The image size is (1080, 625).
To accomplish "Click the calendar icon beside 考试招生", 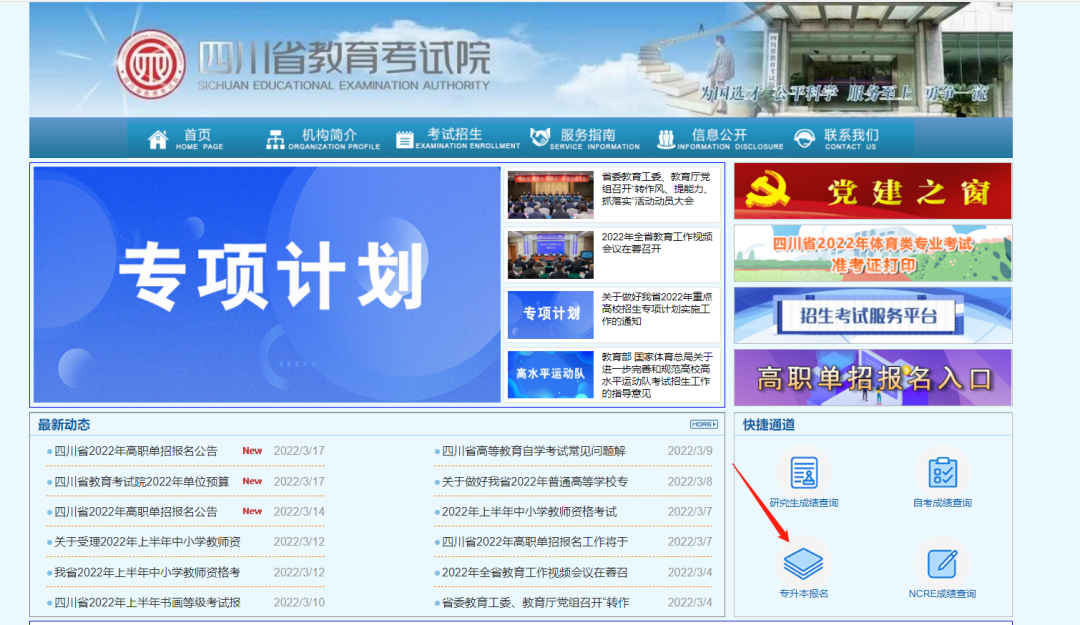I will click(x=404, y=139).
